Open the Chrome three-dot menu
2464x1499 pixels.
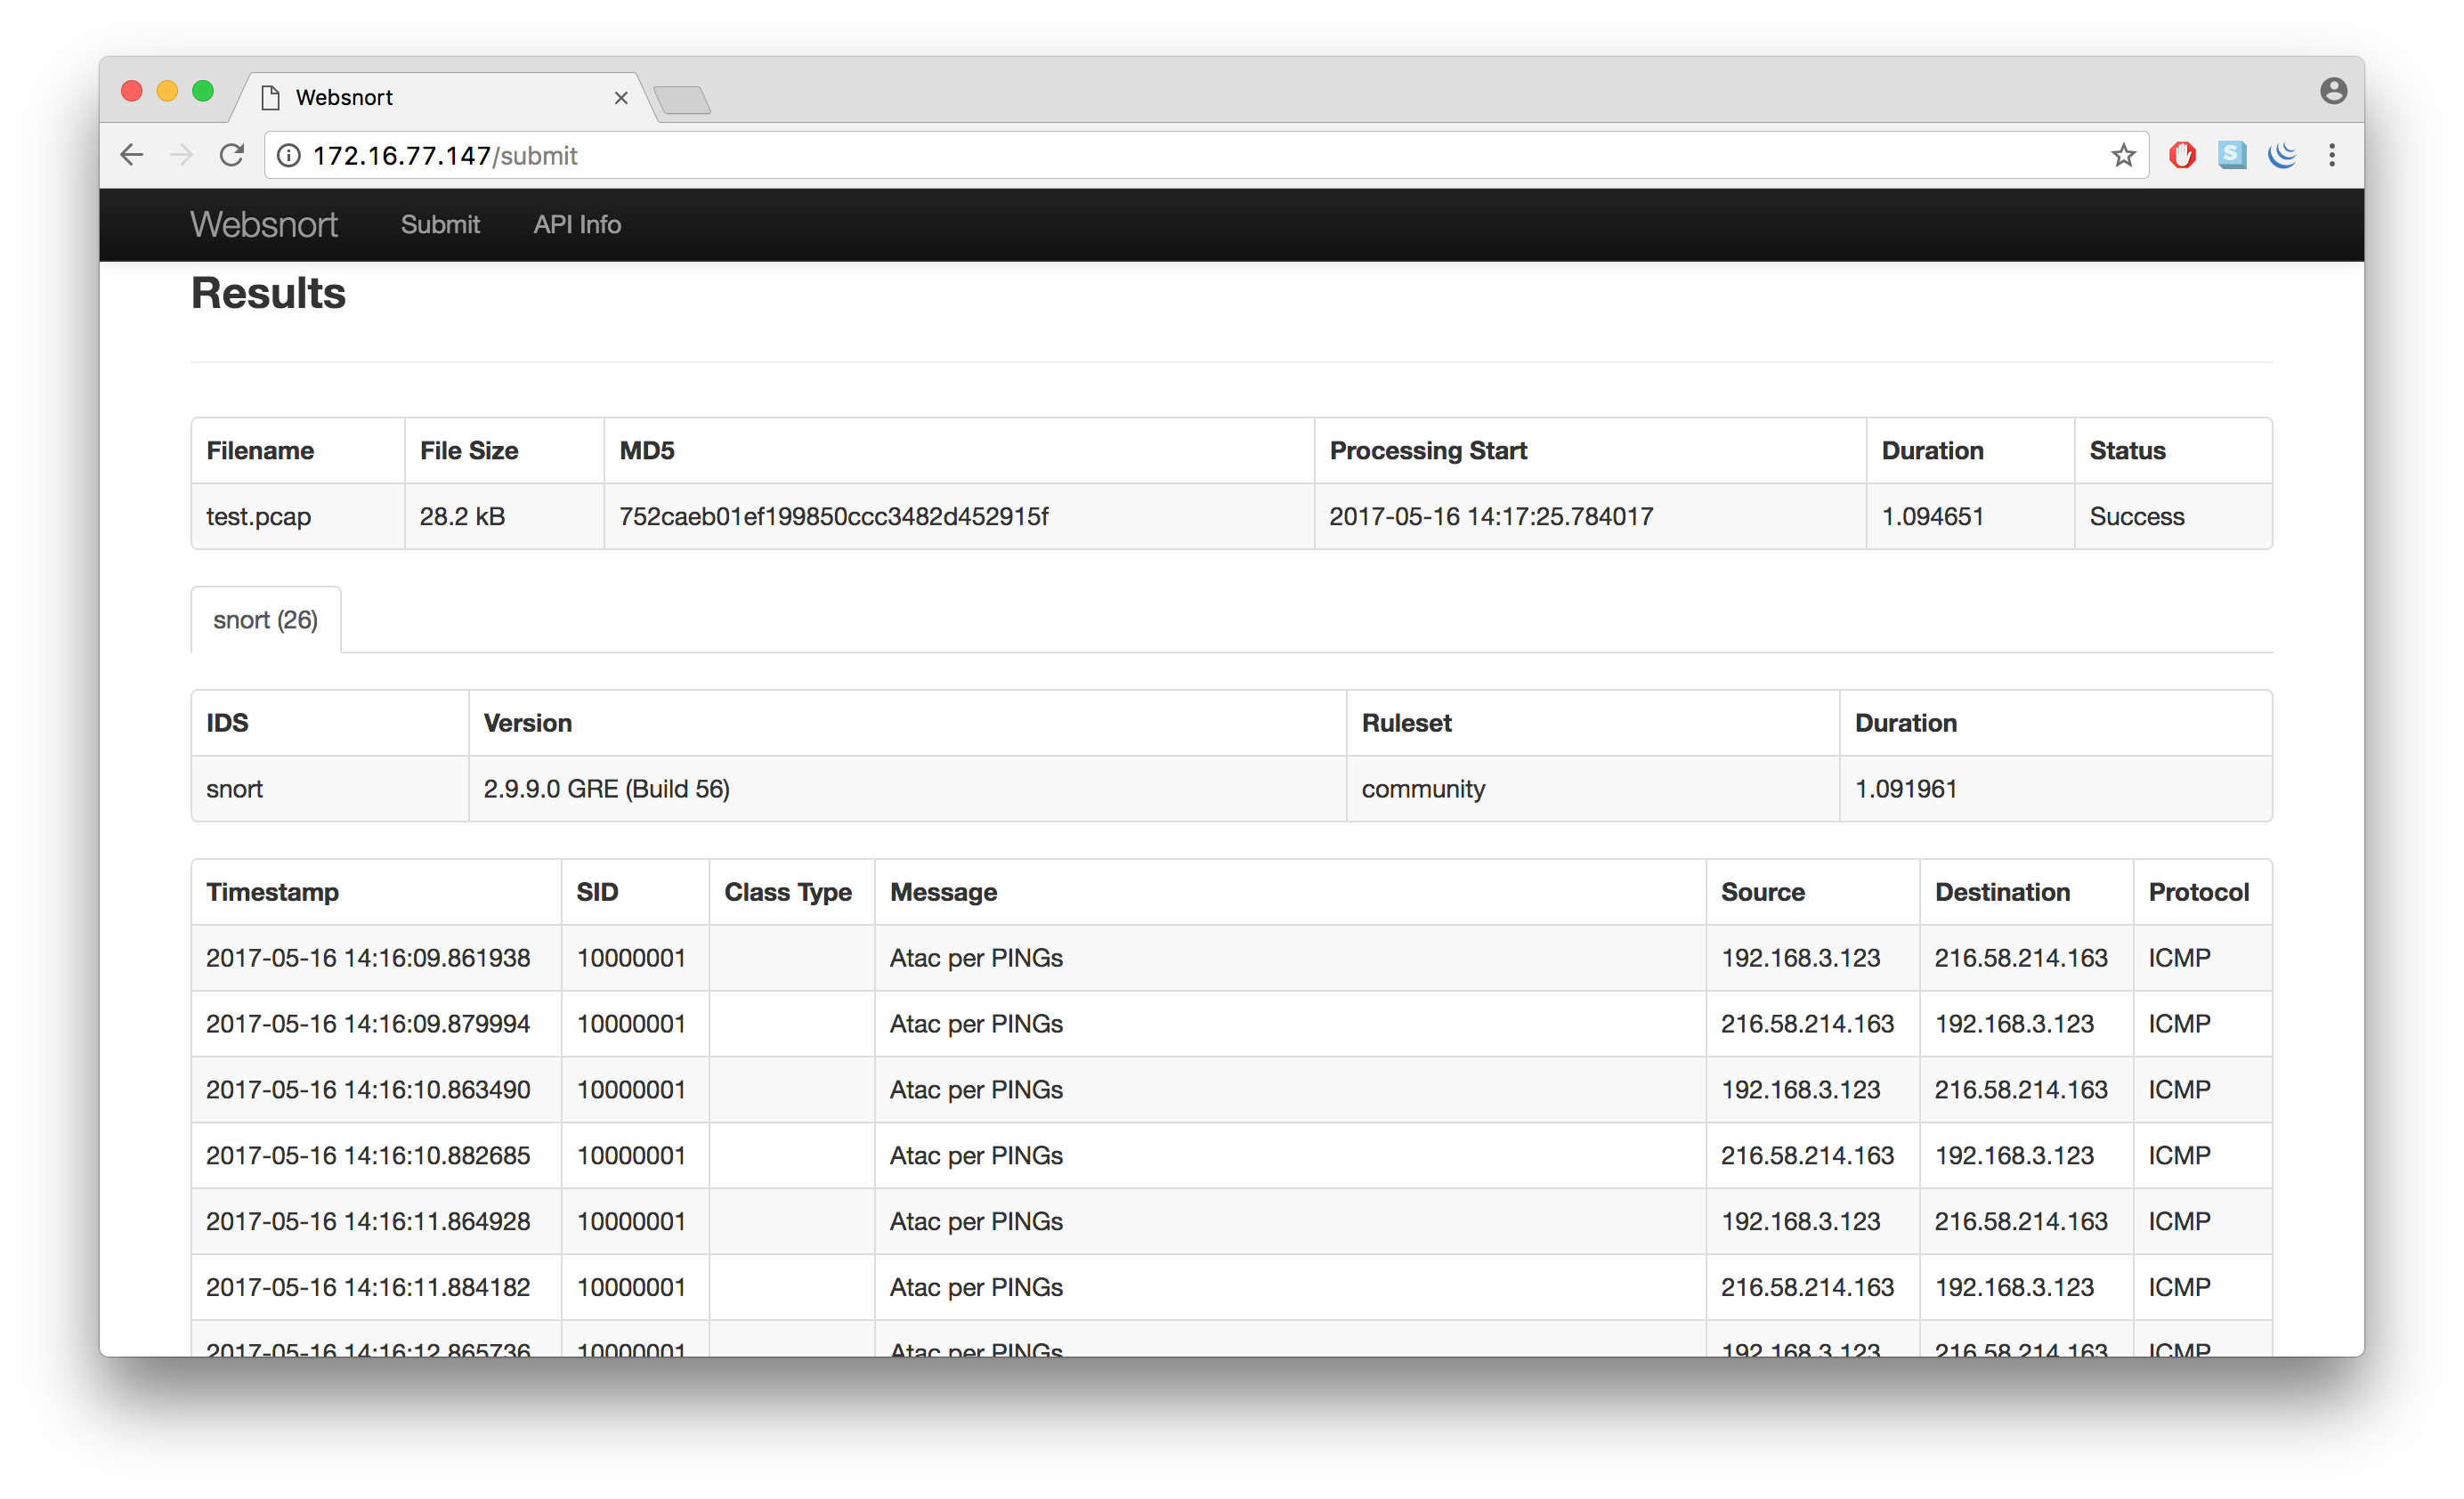pos(2332,155)
